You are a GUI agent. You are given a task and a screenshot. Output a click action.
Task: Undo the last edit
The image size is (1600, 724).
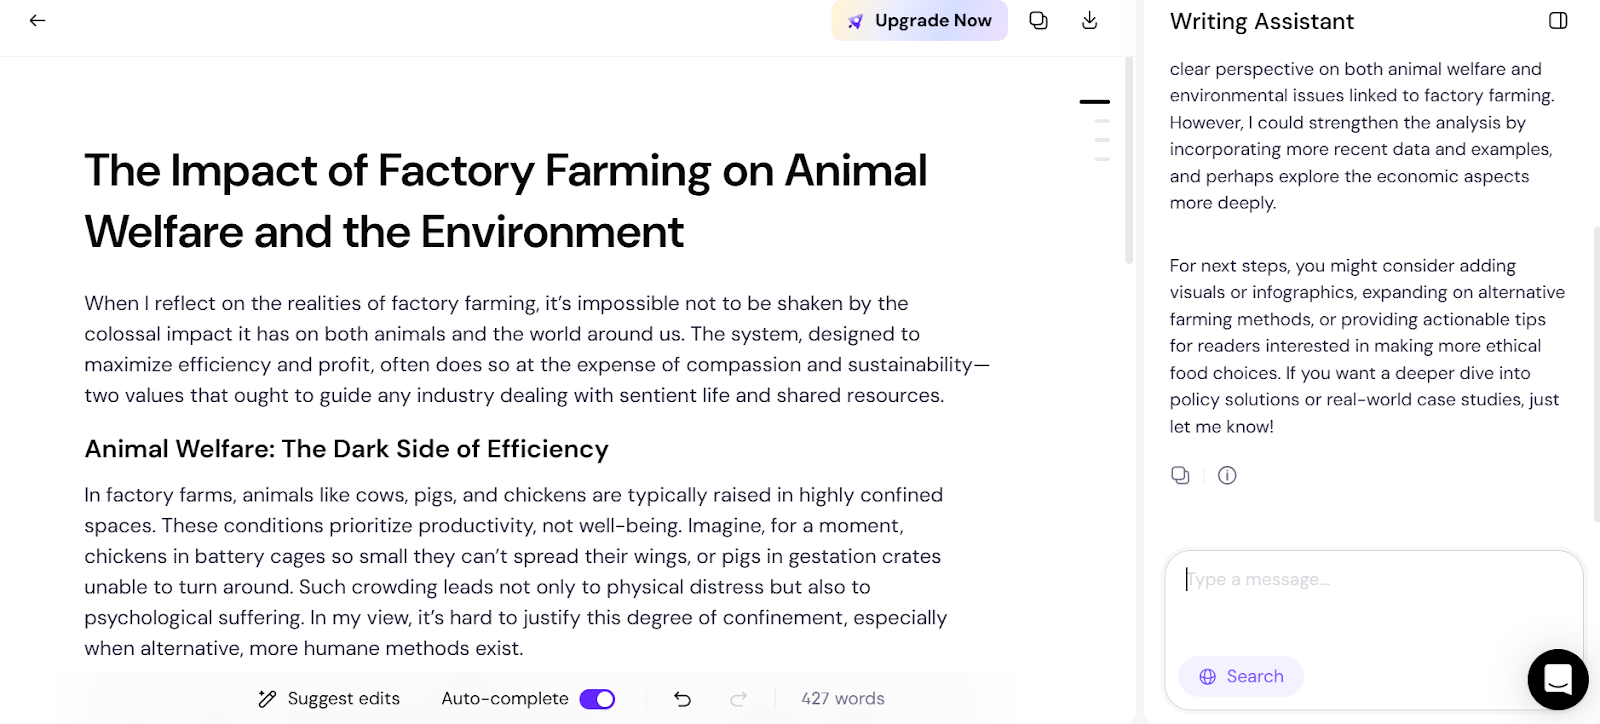coord(683,699)
